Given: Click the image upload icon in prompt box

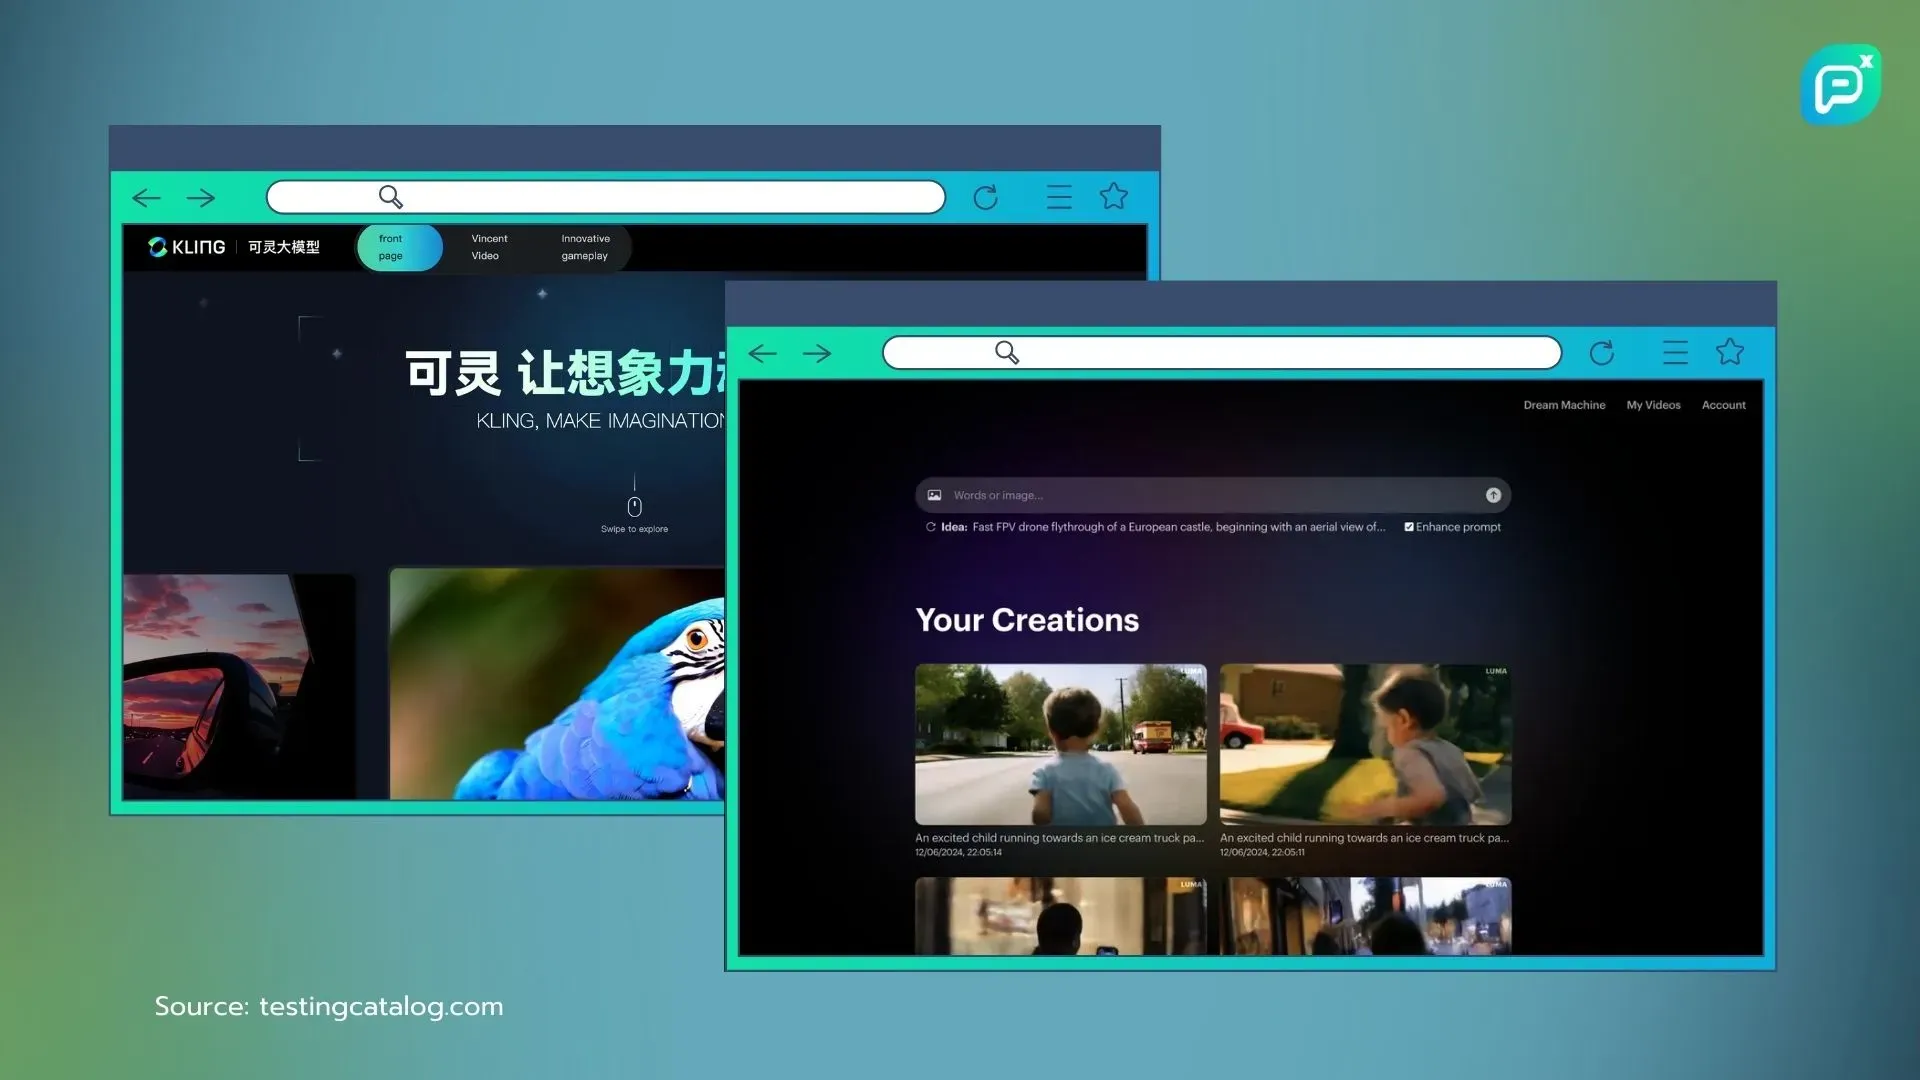Looking at the screenshot, I should [934, 495].
